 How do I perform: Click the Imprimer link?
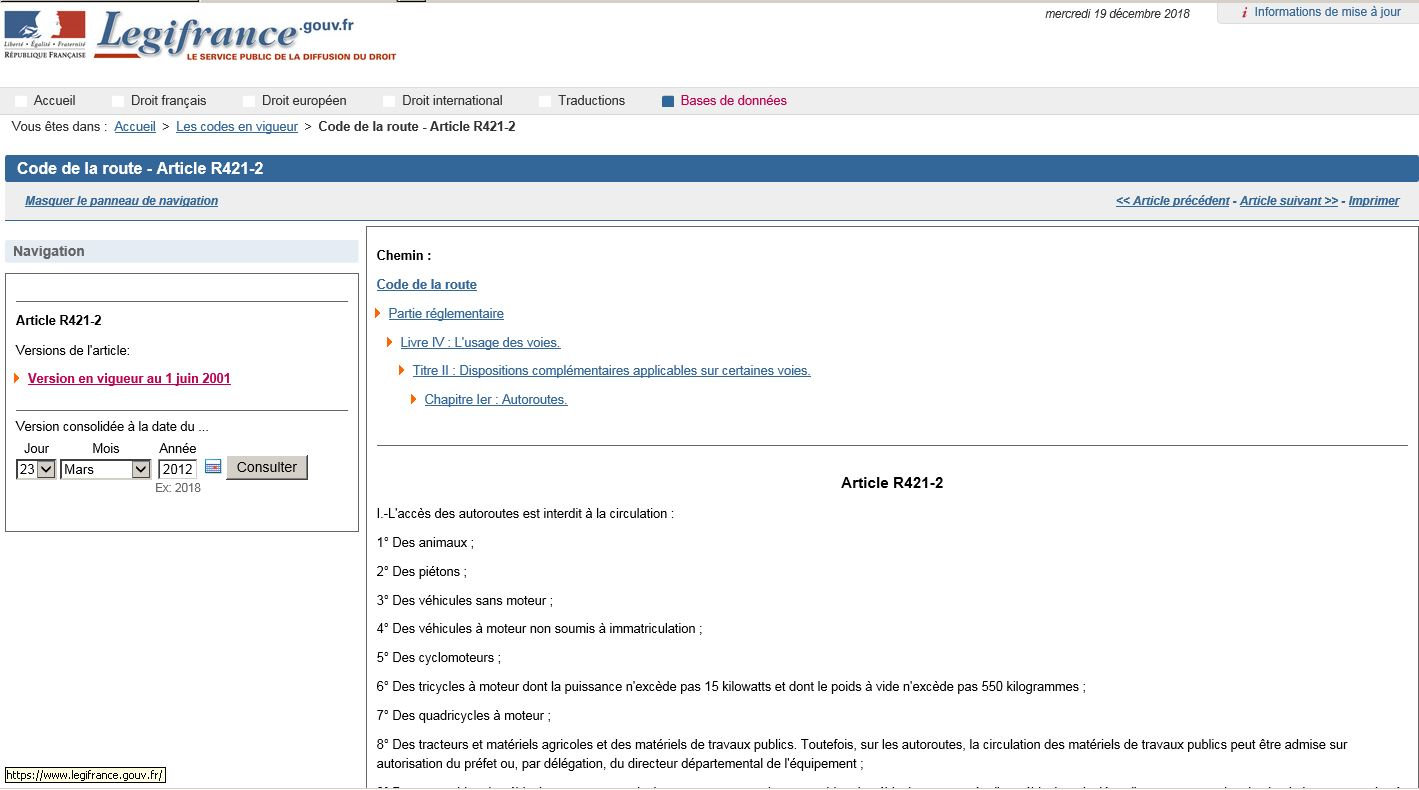point(1374,201)
